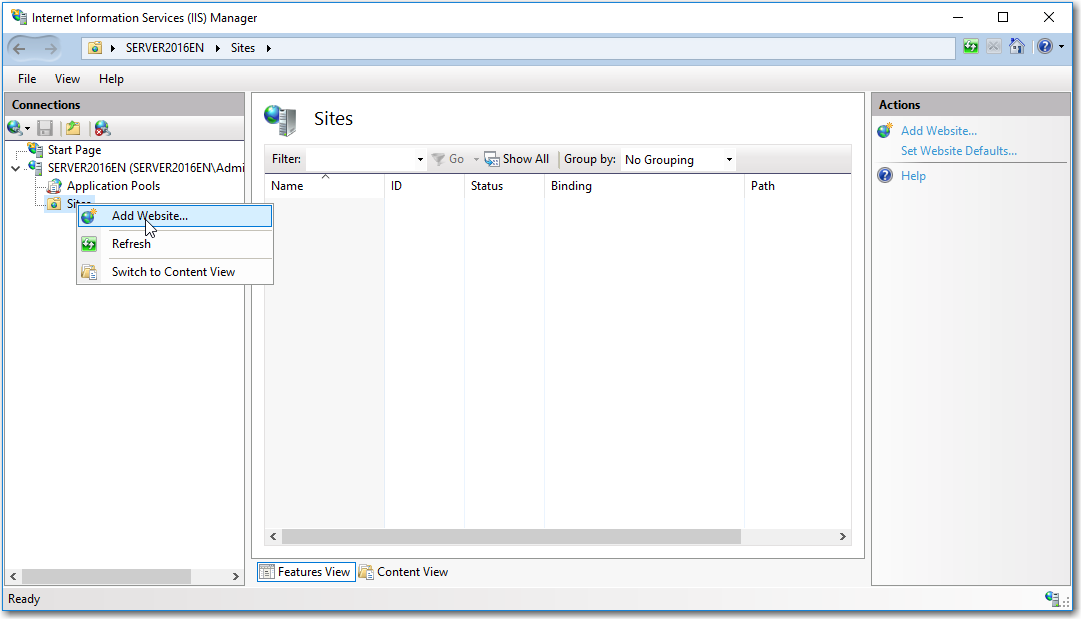Click the Show All button
Viewport: 1081px width, 619px height.
coord(517,159)
